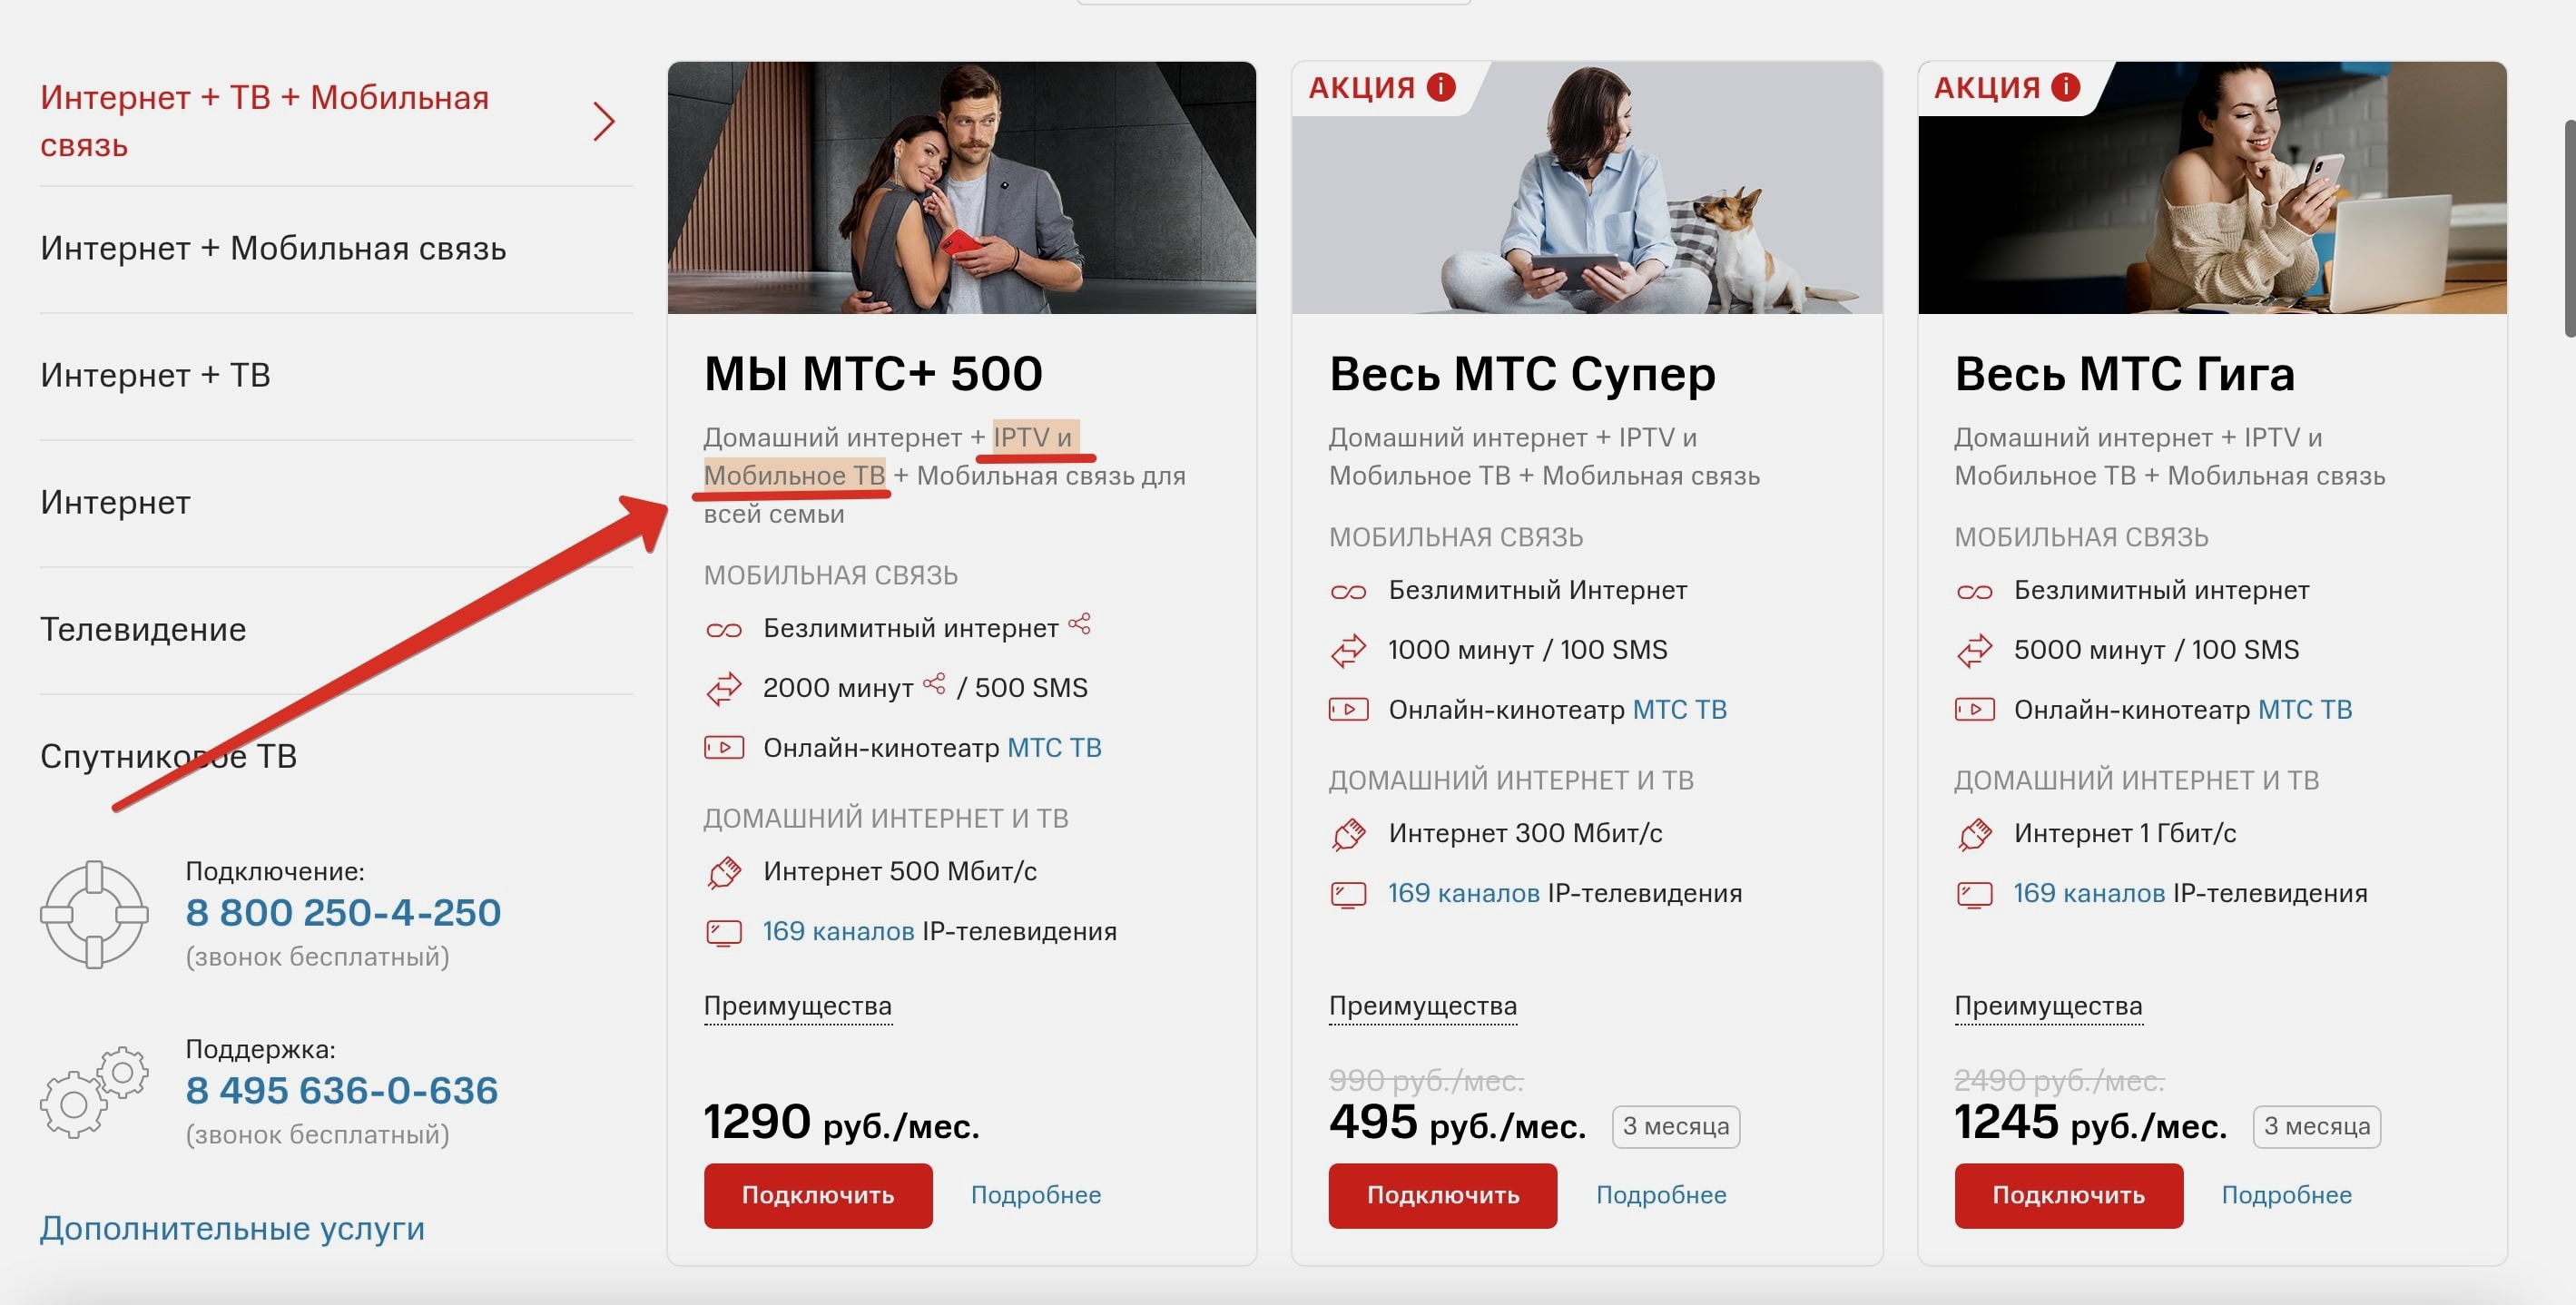Screen dimensions: 2576x1305
Task: Click share icon next to 2000 минут
Action: pyautogui.click(x=934, y=684)
